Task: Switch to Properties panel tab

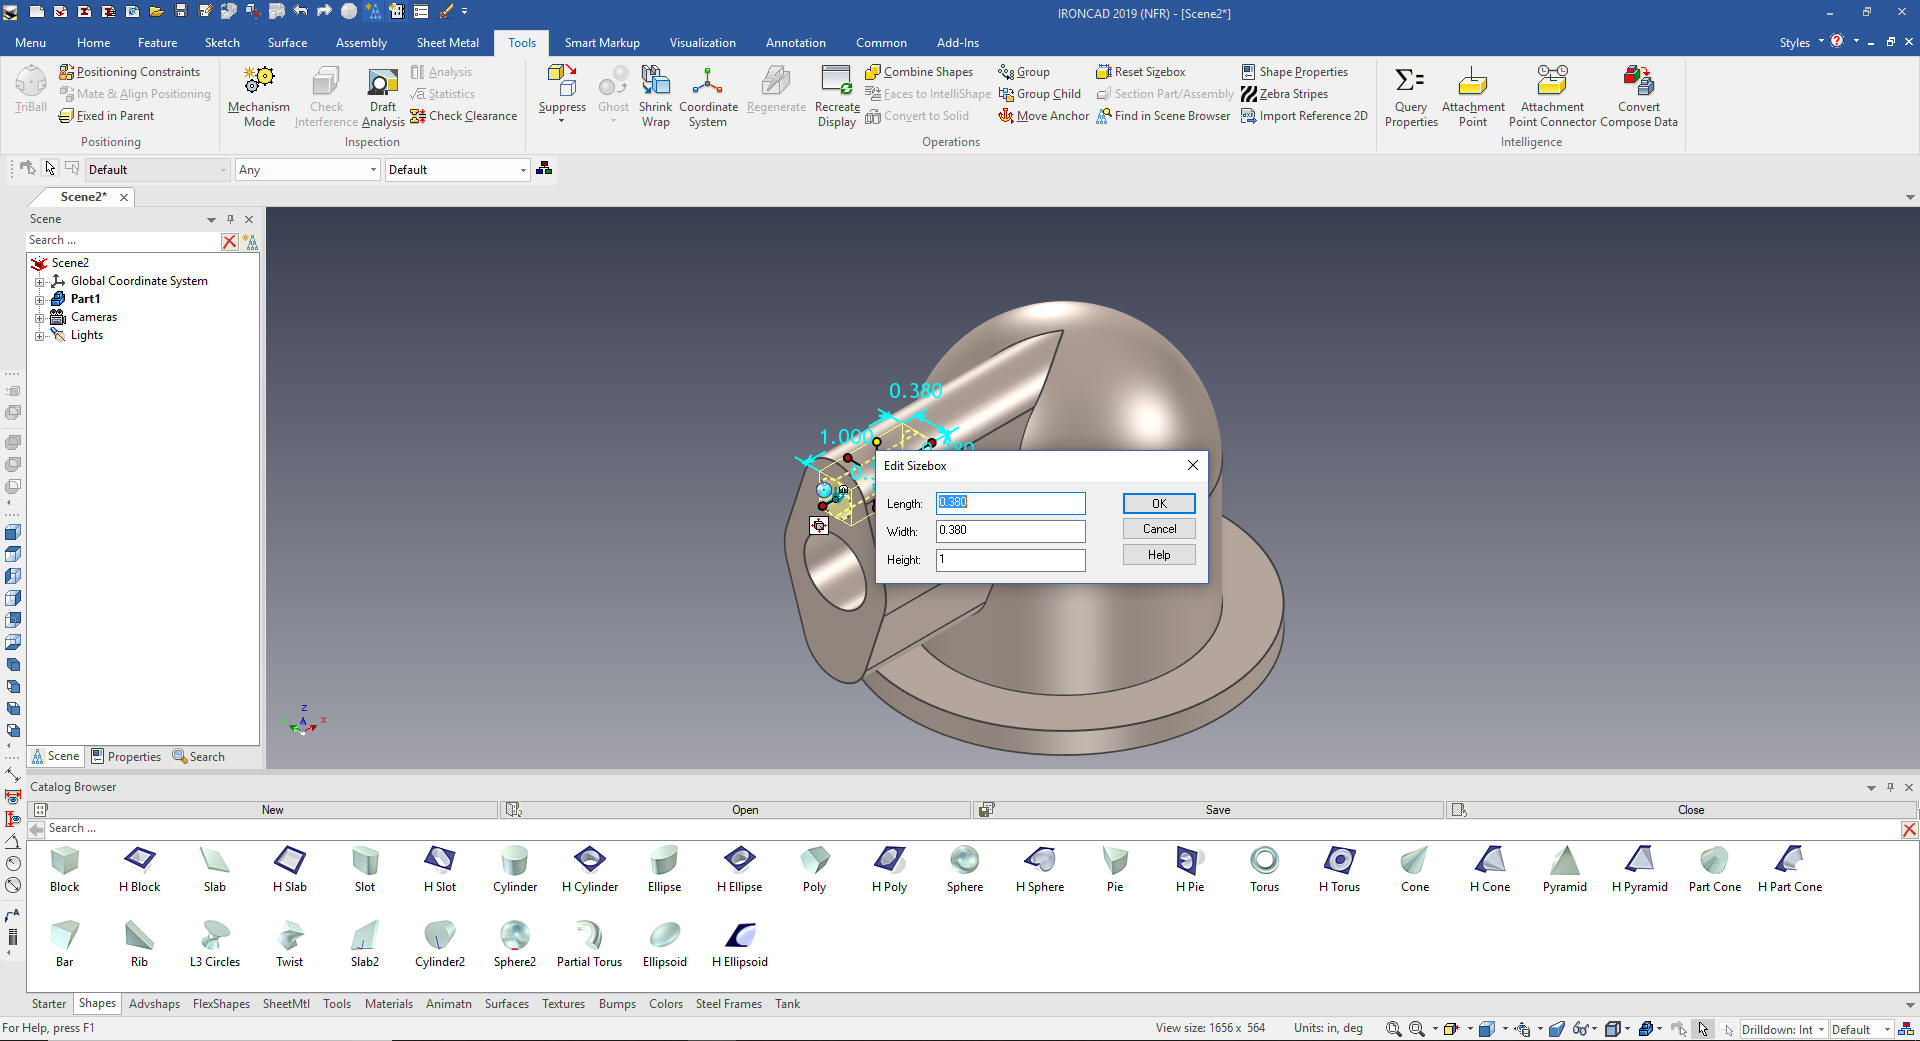Action: point(126,757)
